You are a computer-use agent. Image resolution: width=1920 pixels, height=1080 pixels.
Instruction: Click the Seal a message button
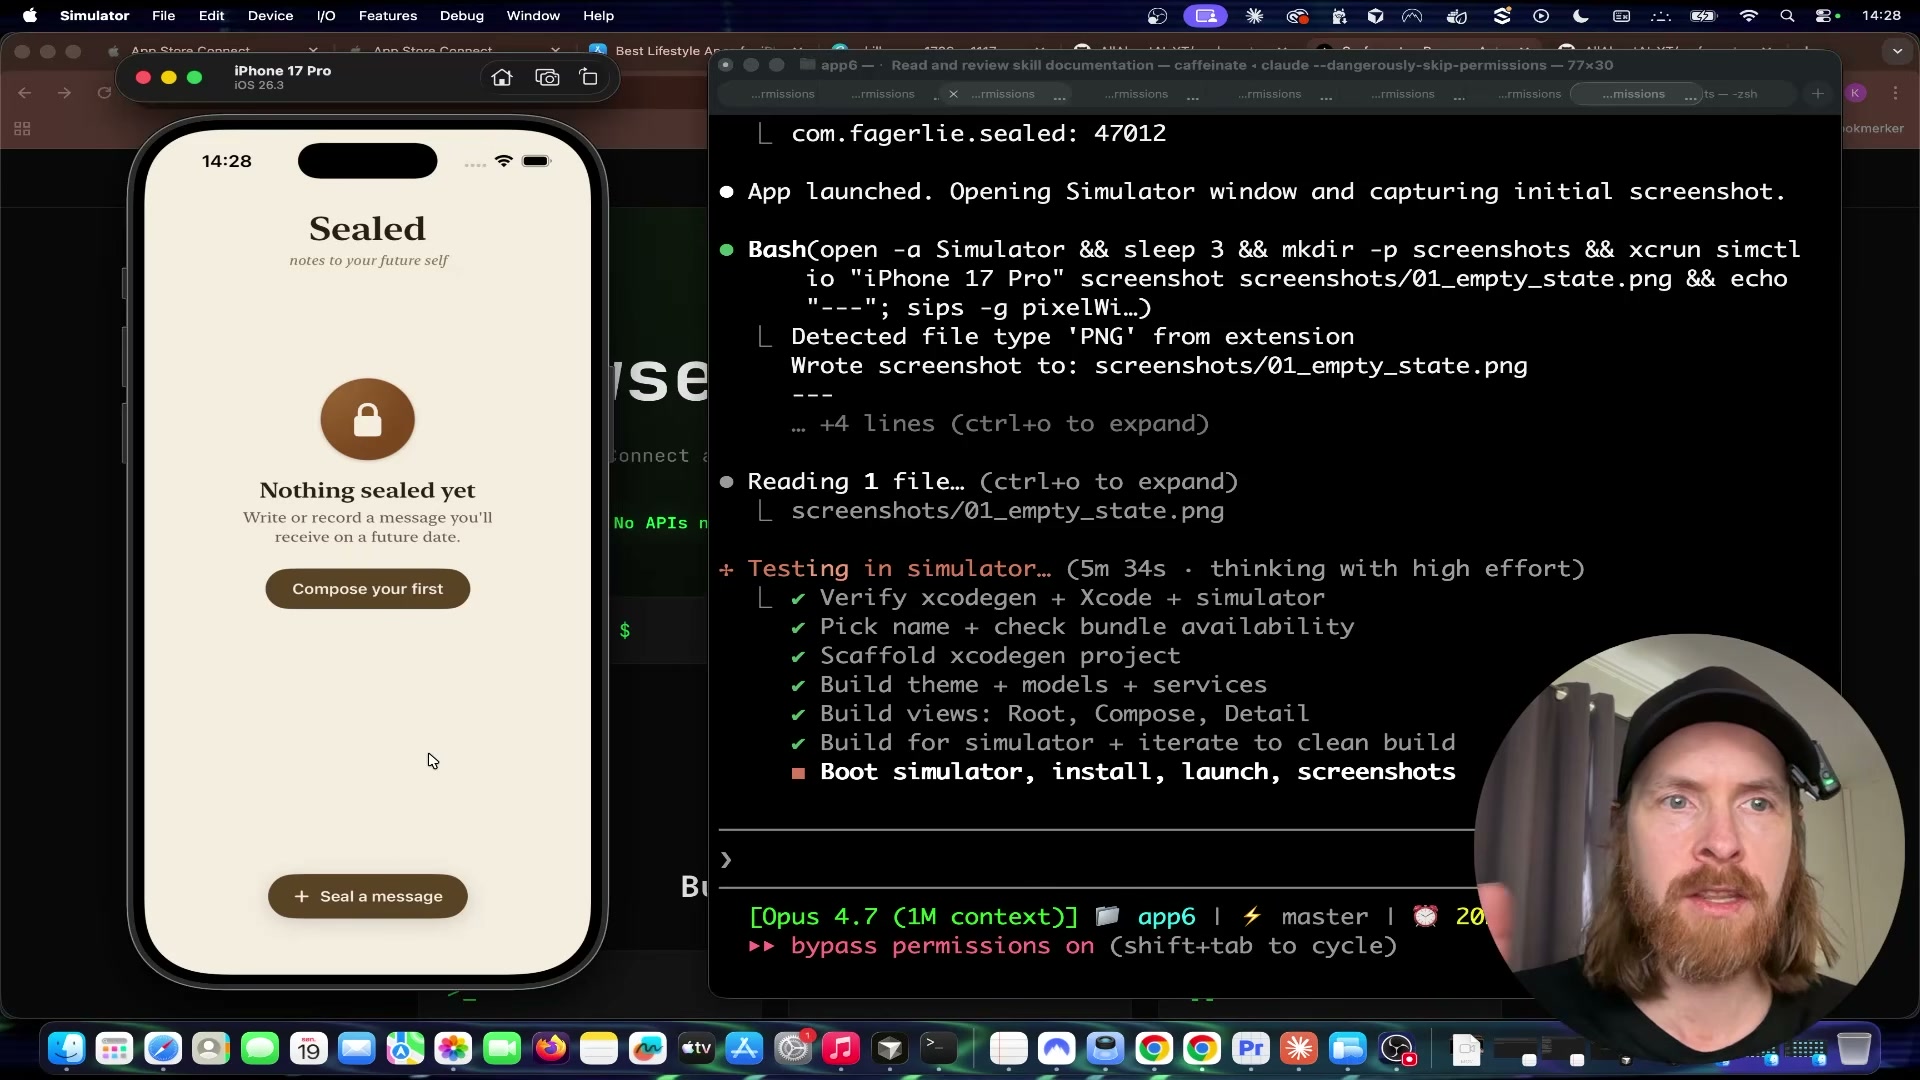tap(366, 896)
